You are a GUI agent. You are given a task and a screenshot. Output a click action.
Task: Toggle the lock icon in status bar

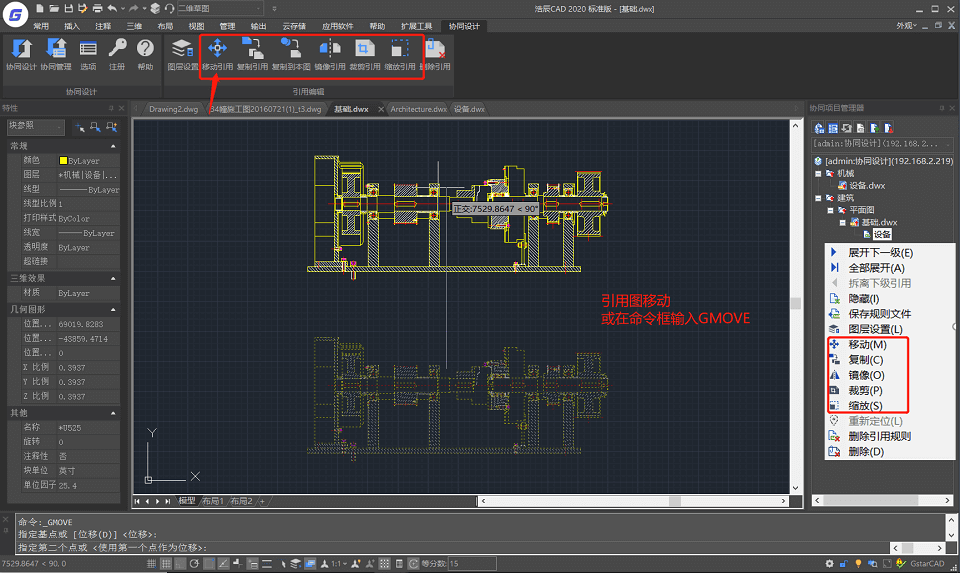coord(844,563)
